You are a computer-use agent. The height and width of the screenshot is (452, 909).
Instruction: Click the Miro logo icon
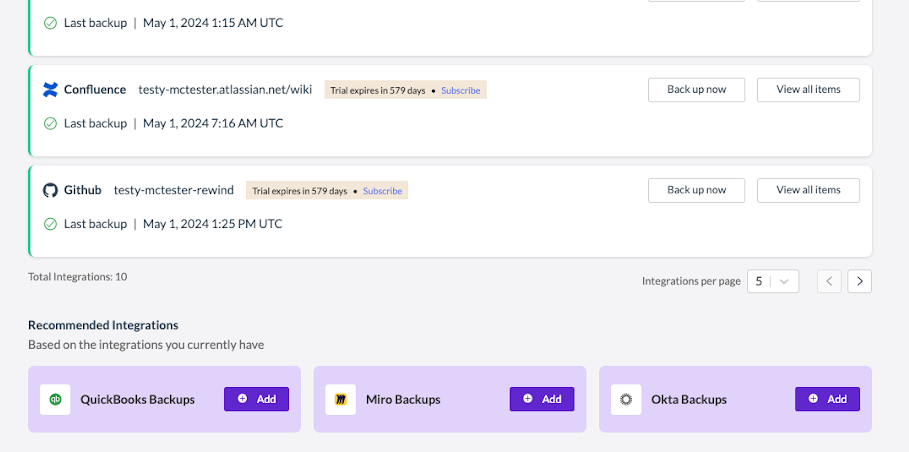(x=340, y=399)
